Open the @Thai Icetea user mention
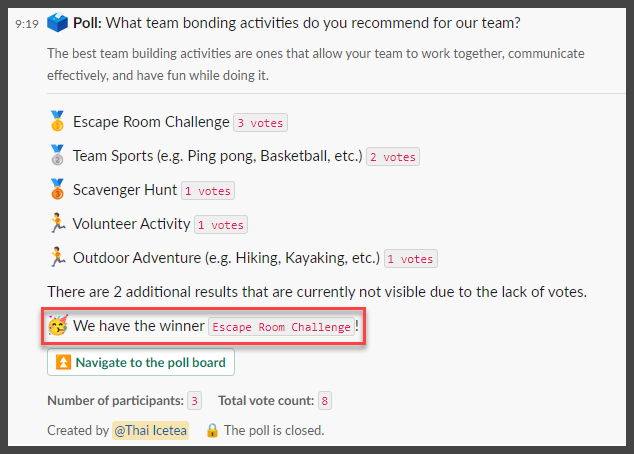 point(150,430)
